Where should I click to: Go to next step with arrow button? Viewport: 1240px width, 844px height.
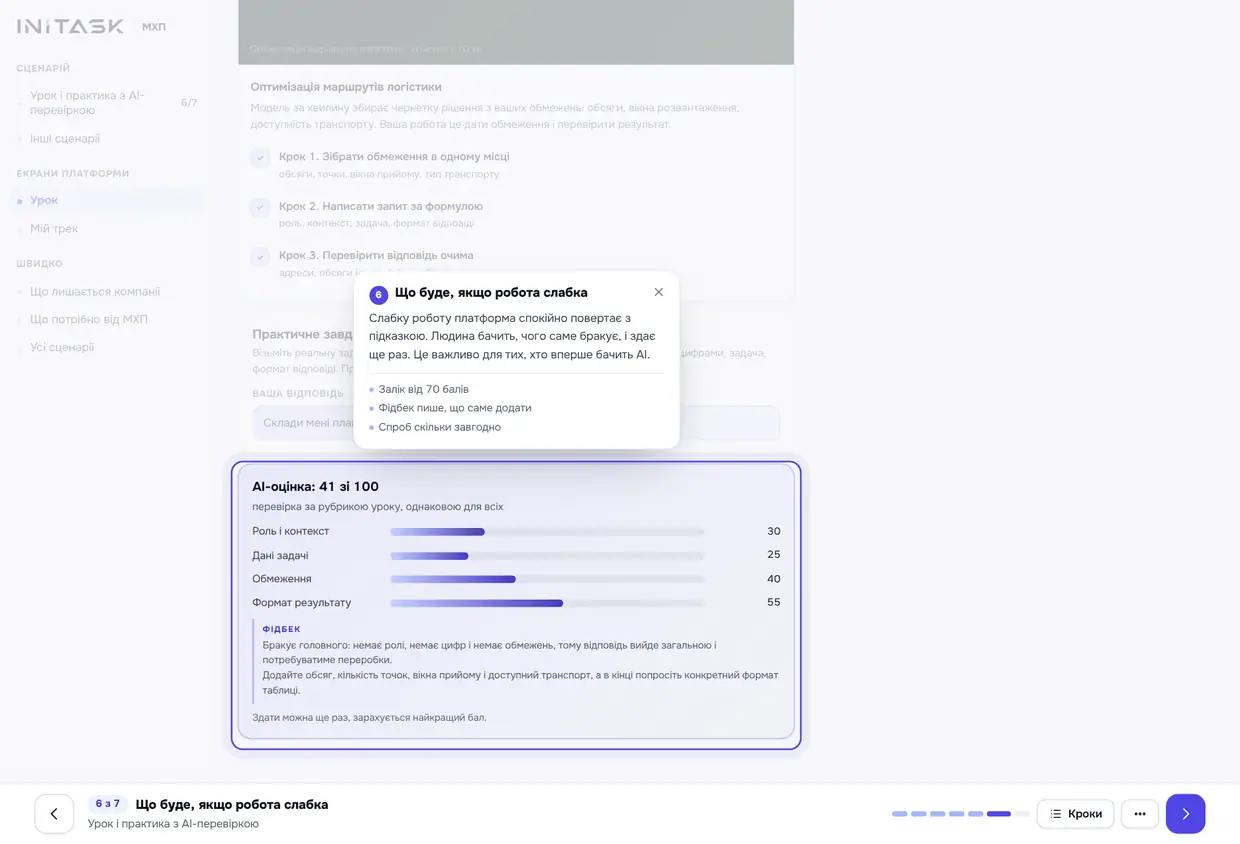(1185, 814)
